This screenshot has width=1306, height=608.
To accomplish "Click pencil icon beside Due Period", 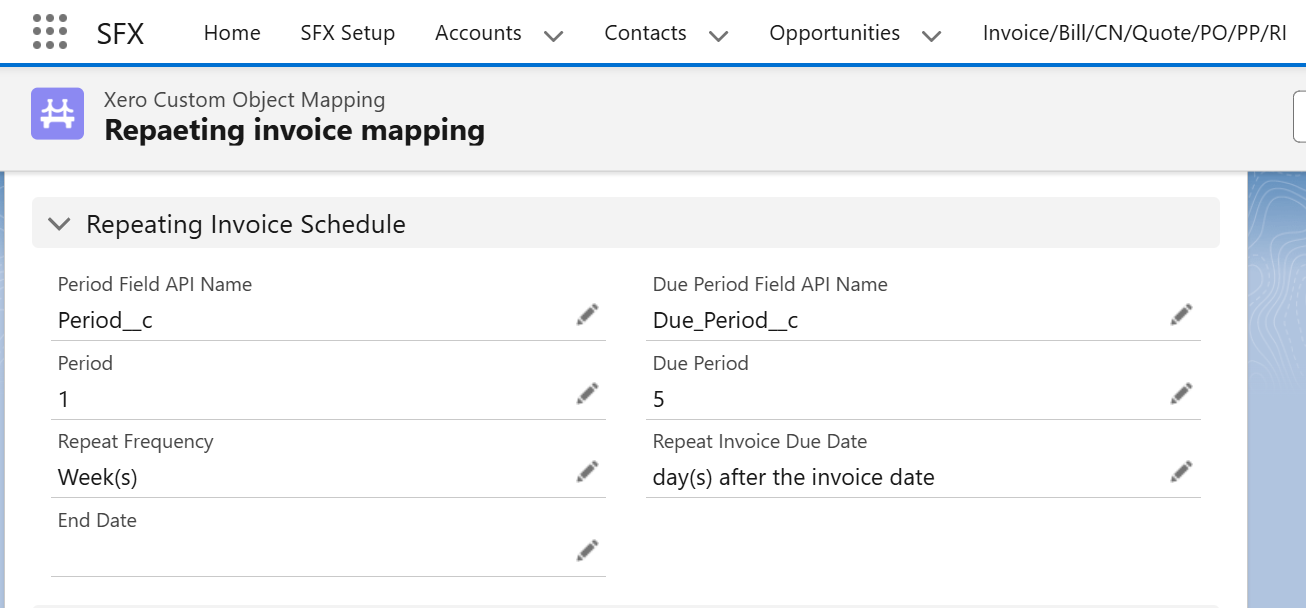I will [x=1181, y=394].
